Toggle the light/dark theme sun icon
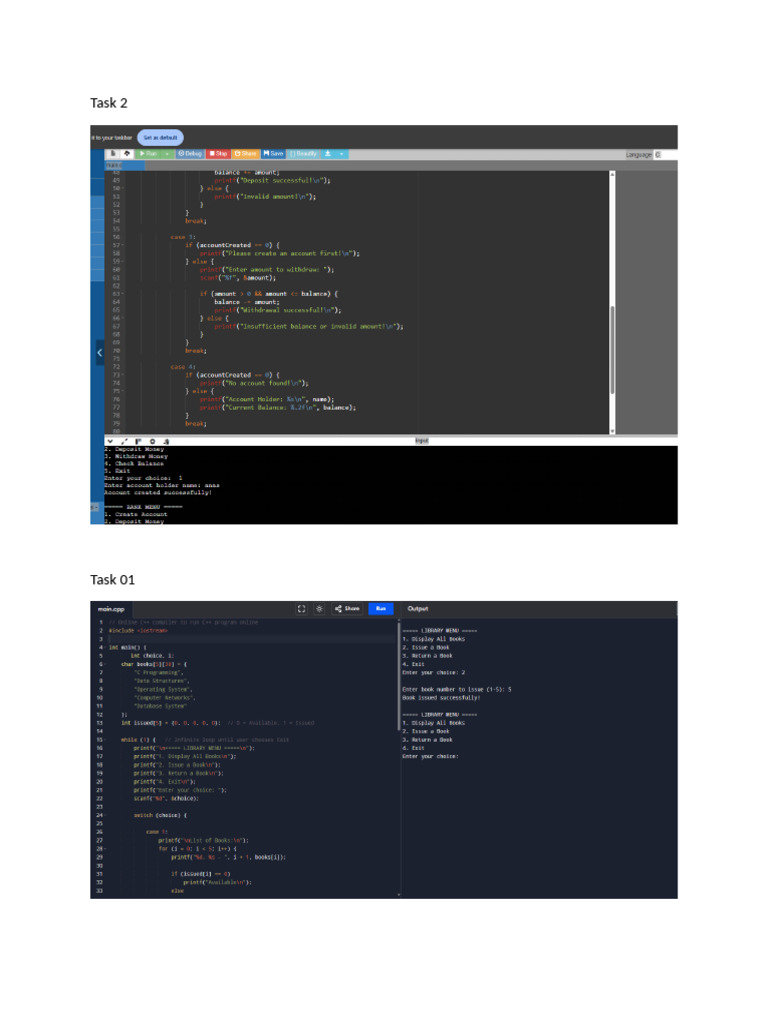 (319, 609)
